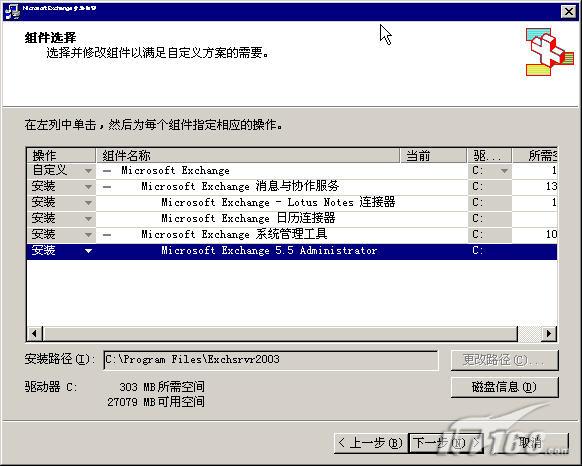Collapse the 消息与协作服务 node
The image size is (582, 466).
coord(107,187)
